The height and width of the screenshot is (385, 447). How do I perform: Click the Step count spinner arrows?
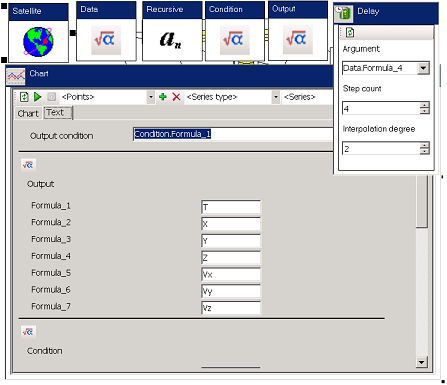pyautogui.click(x=425, y=108)
